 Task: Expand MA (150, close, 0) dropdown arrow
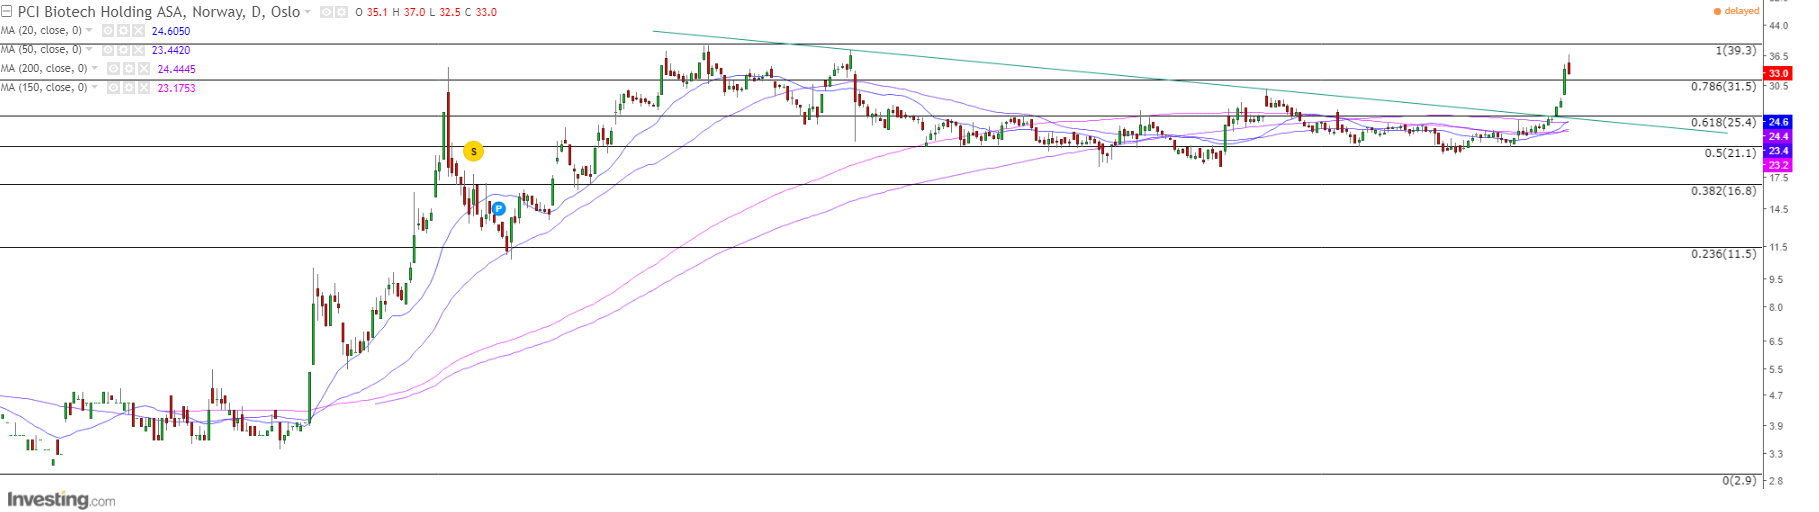point(94,87)
